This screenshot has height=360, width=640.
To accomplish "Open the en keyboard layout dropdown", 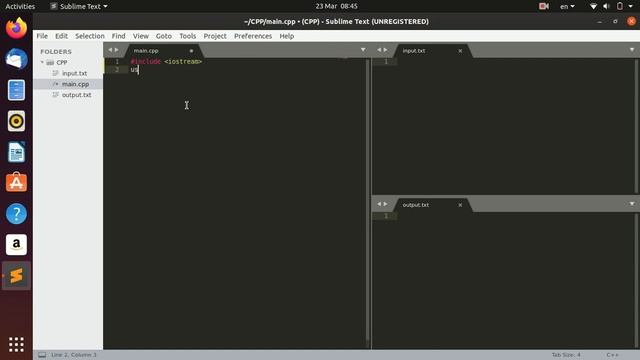I will click(567, 6).
